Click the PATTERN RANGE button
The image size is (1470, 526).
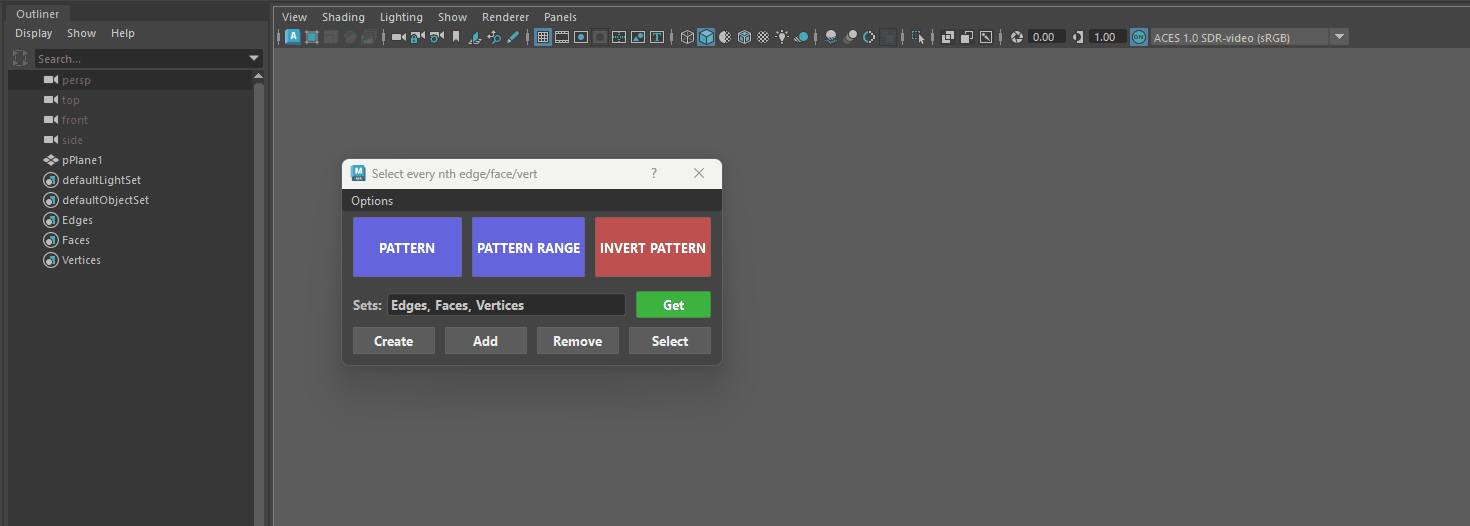click(x=528, y=247)
